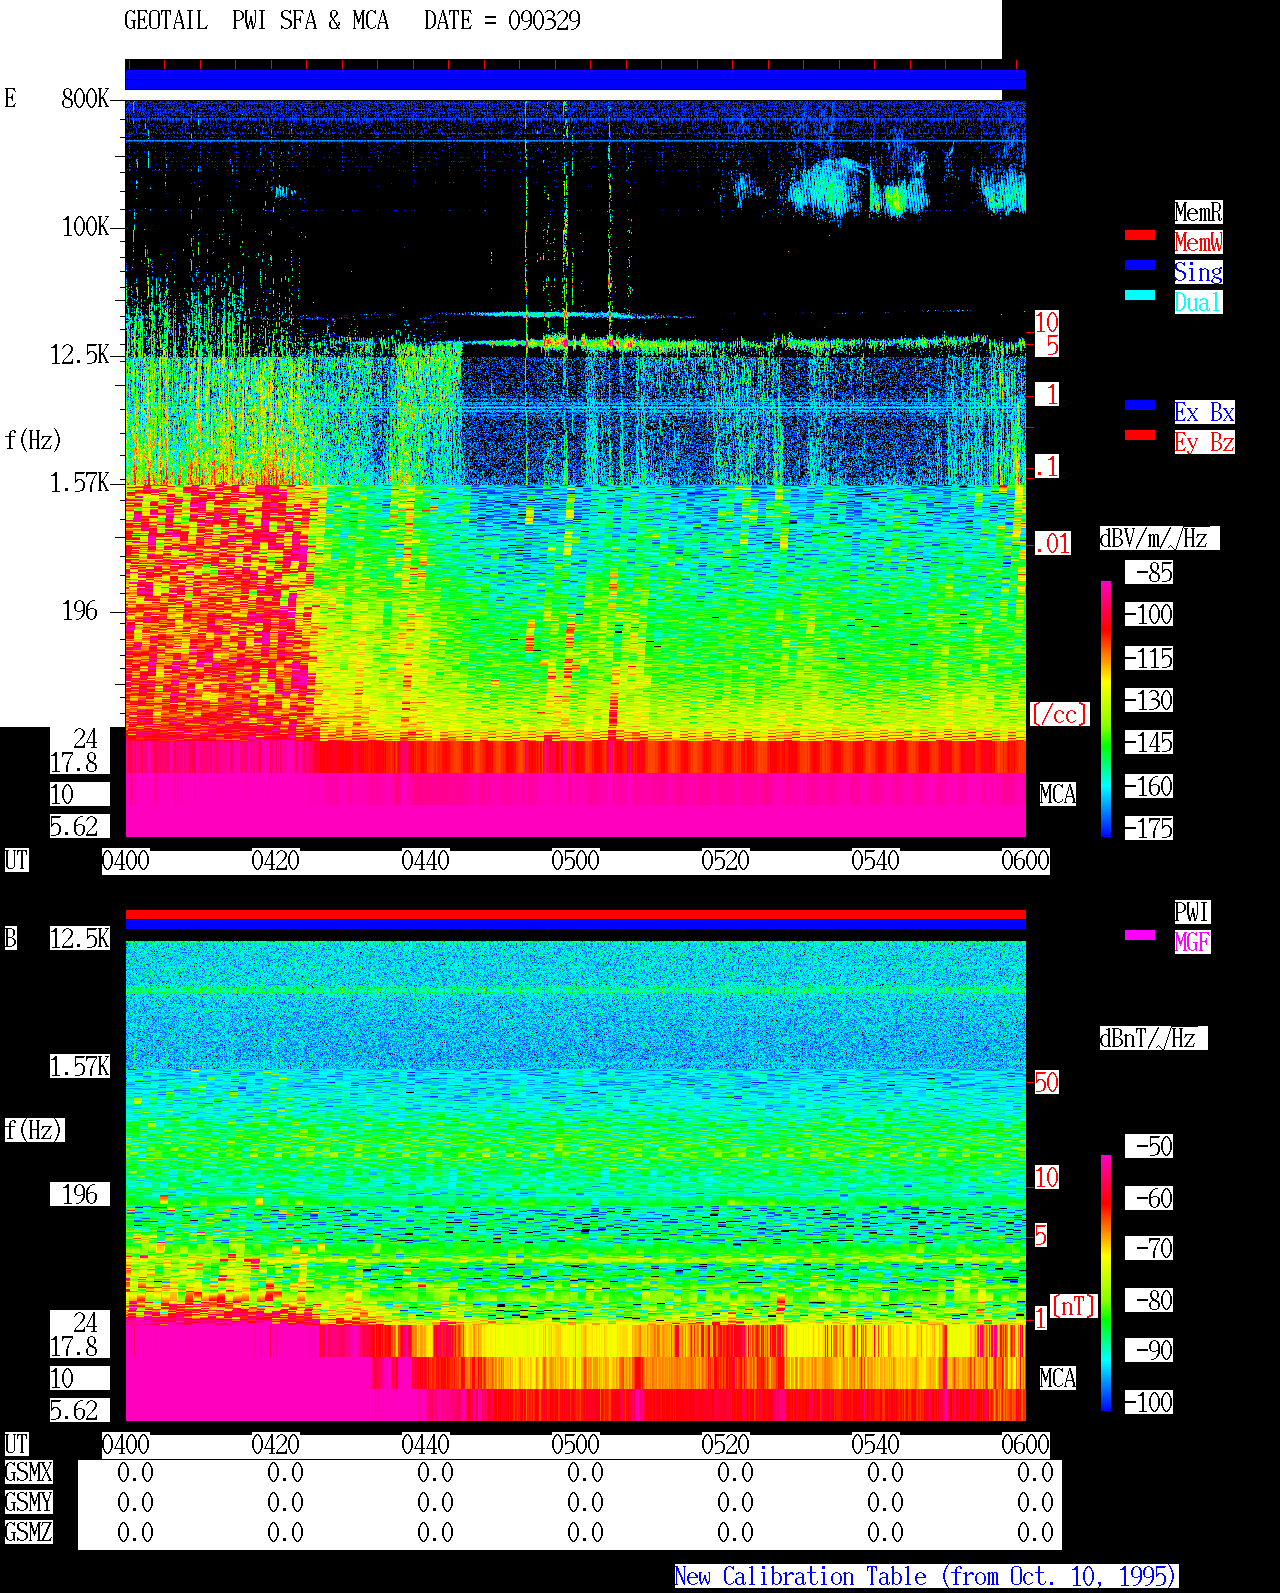Click the GSMX row label
Screen dimensions: 1280x1593
(29, 1473)
